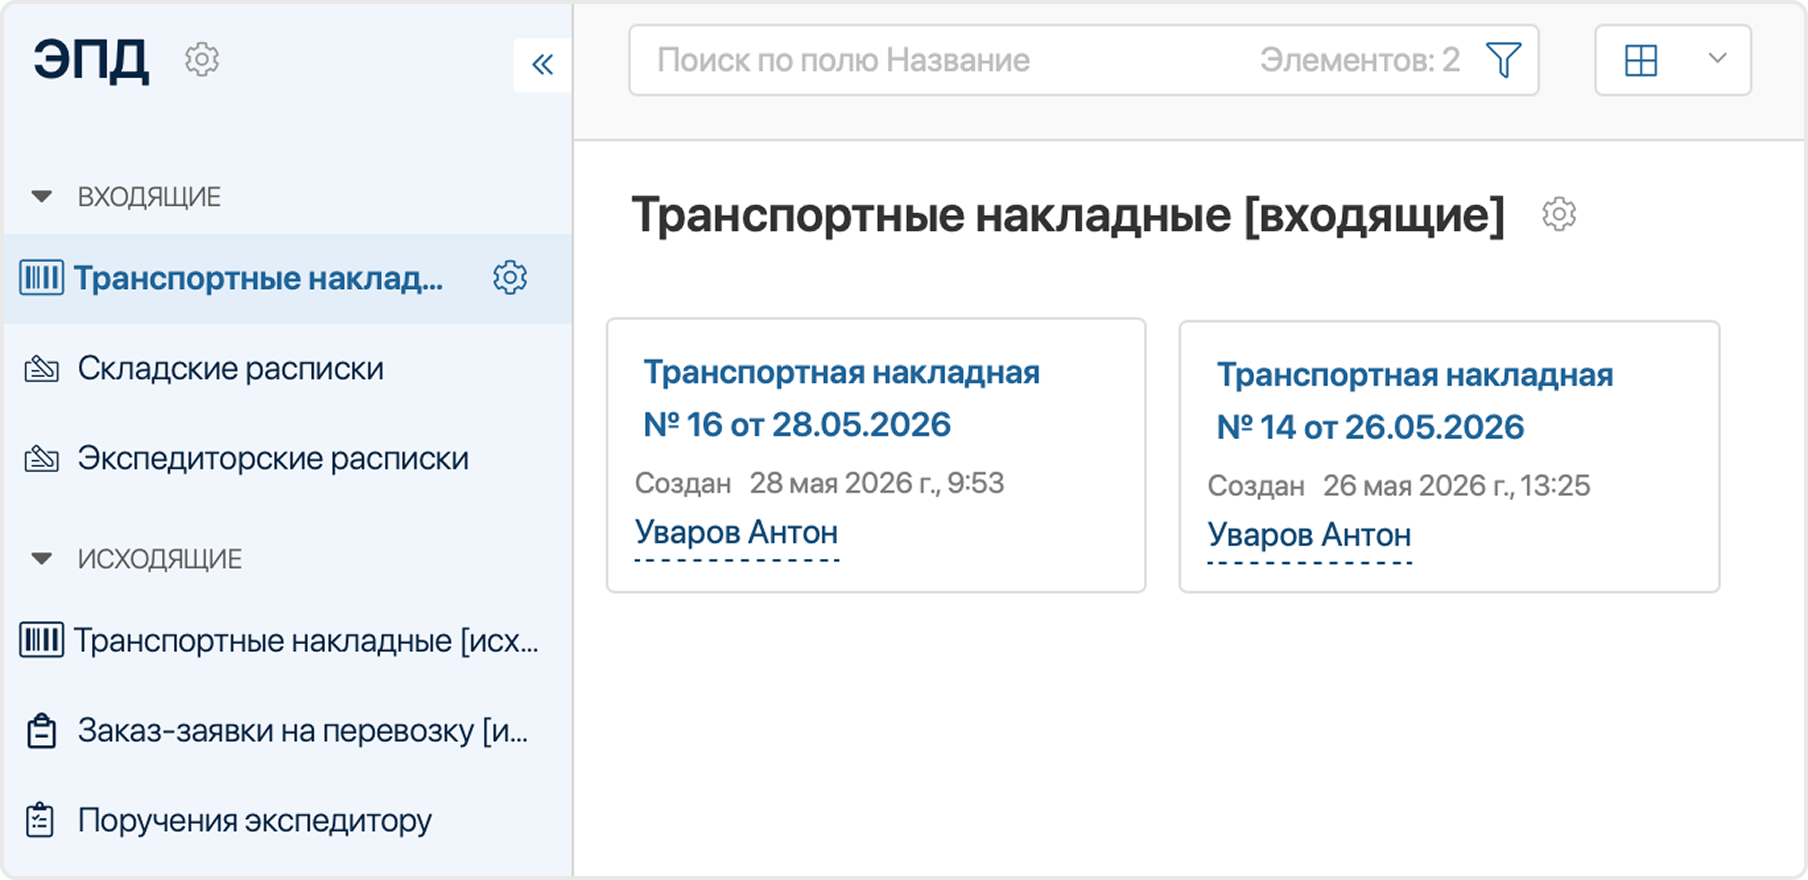Open Поручения экспедитору sidebar item
Viewport: 1808px width, 880px height.
pyautogui.click(x=255, y=821)
